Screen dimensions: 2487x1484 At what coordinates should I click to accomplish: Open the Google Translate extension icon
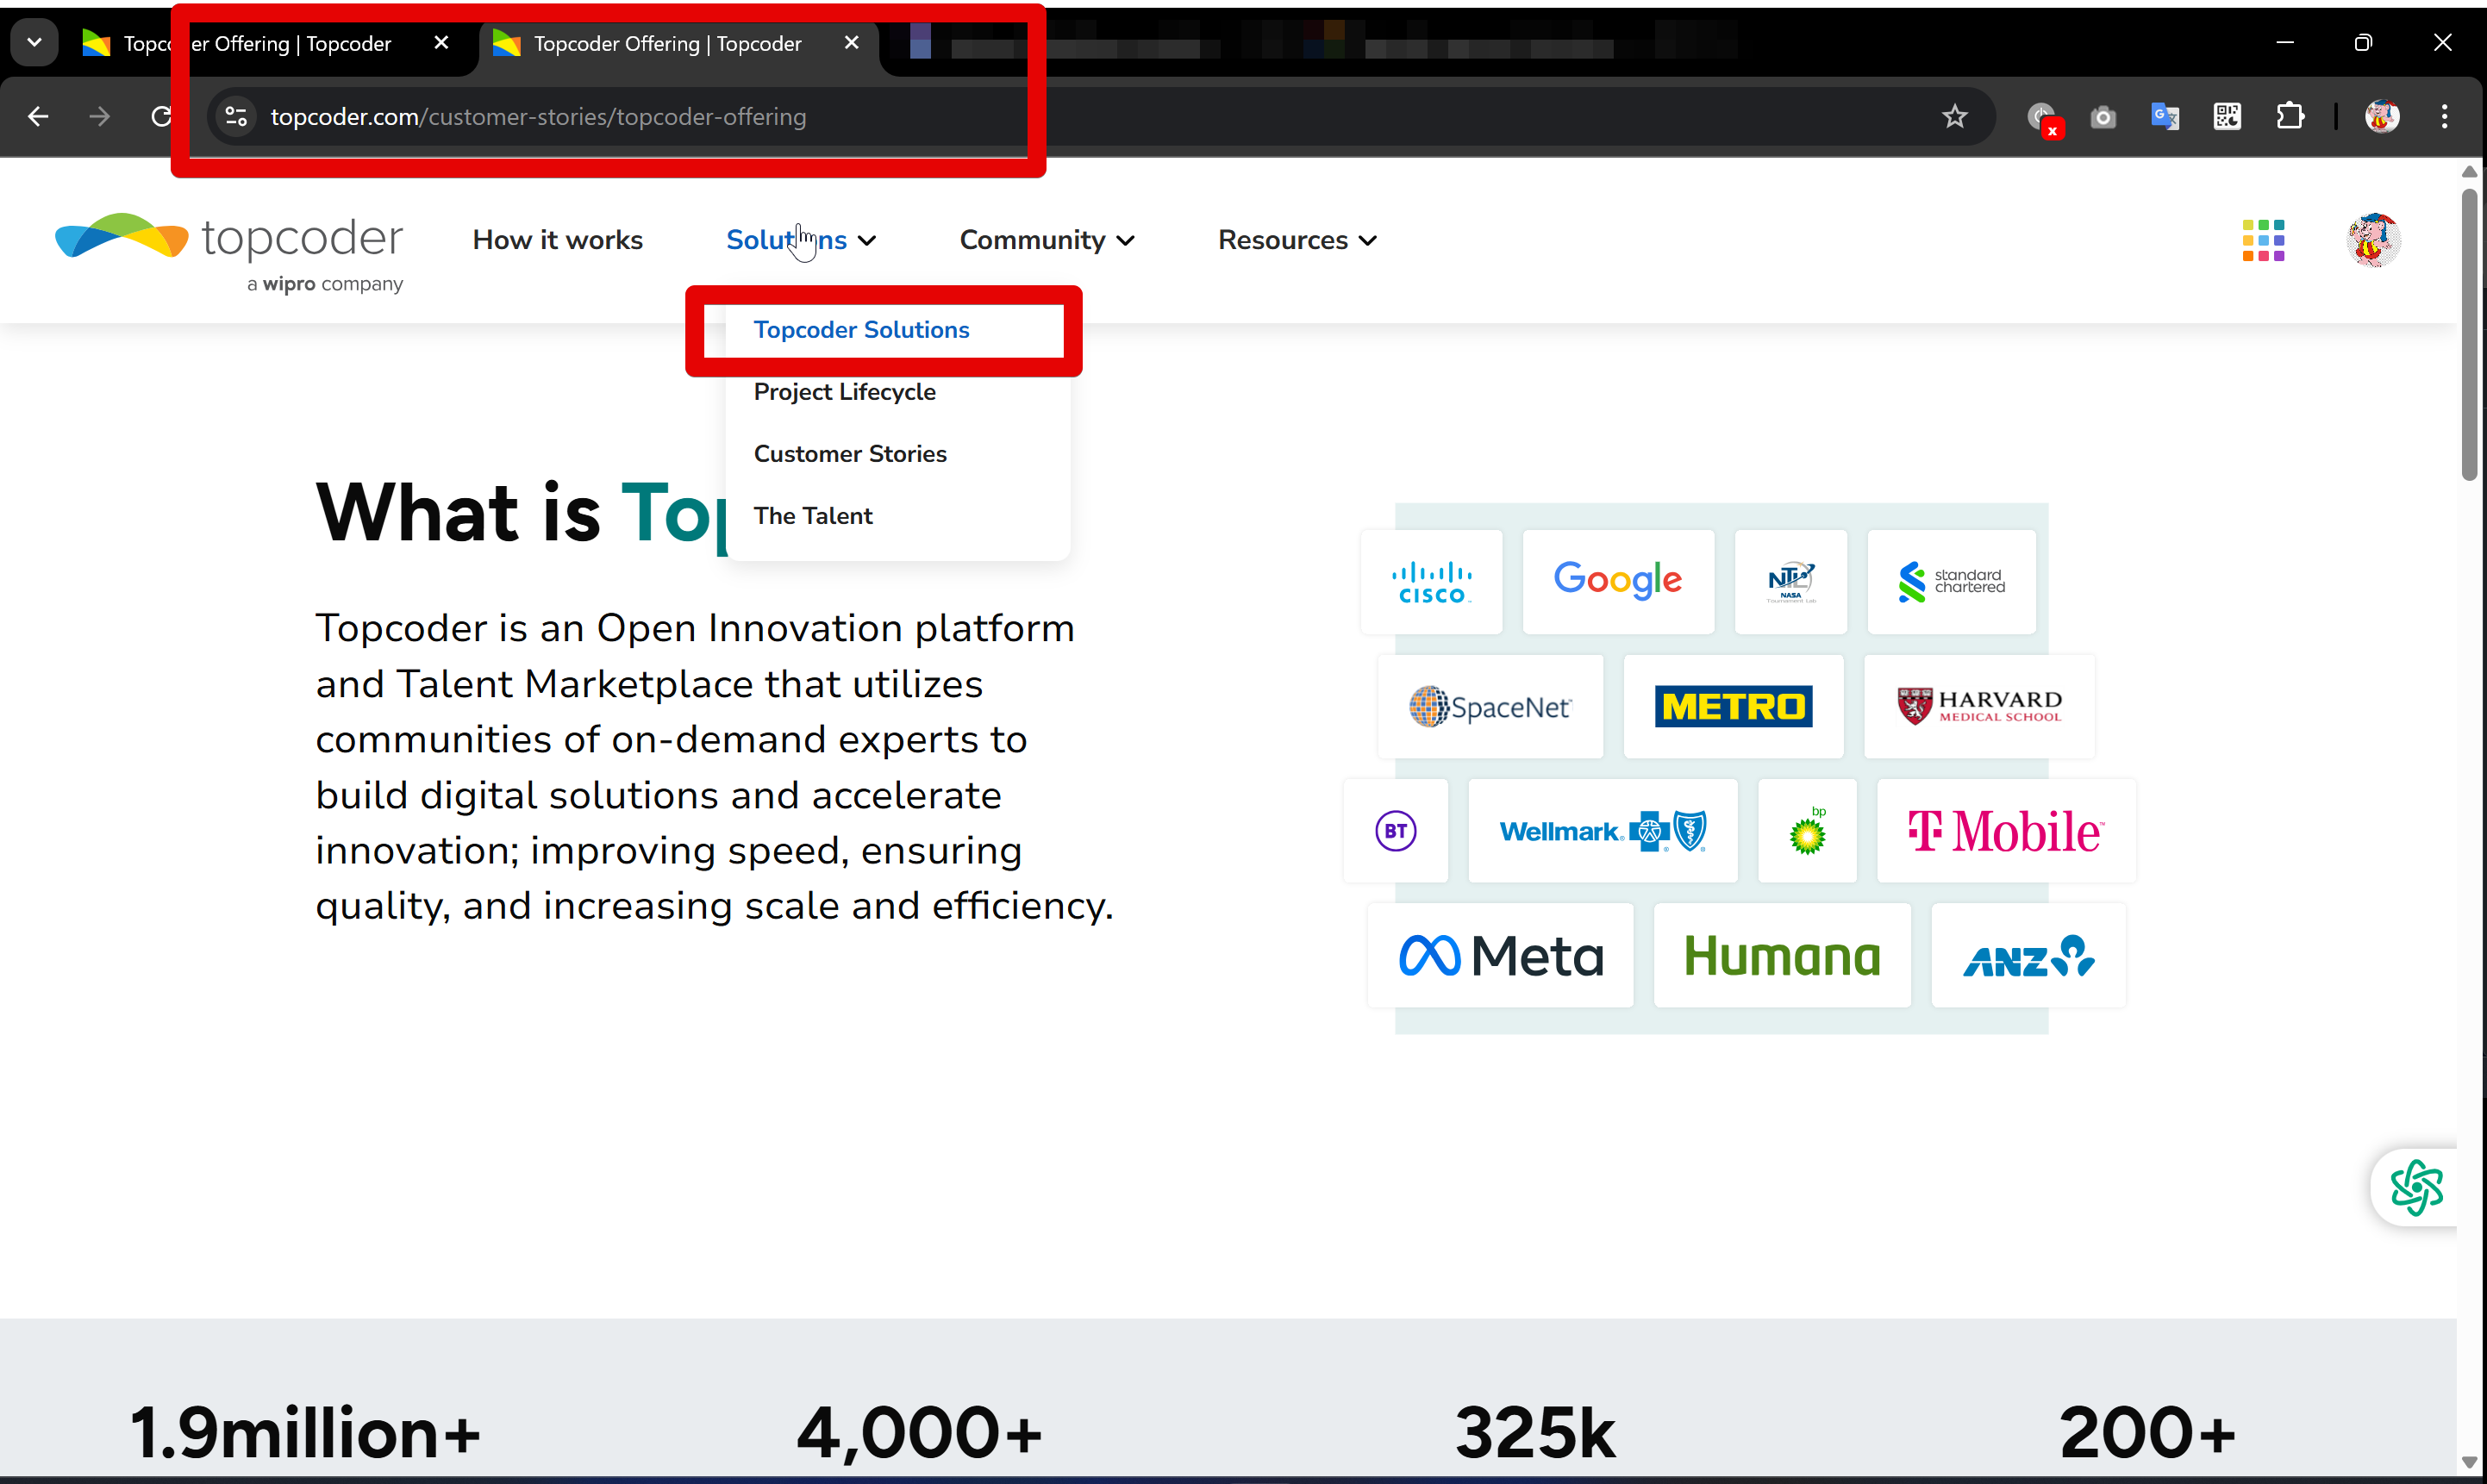(x=2165, y=117)
